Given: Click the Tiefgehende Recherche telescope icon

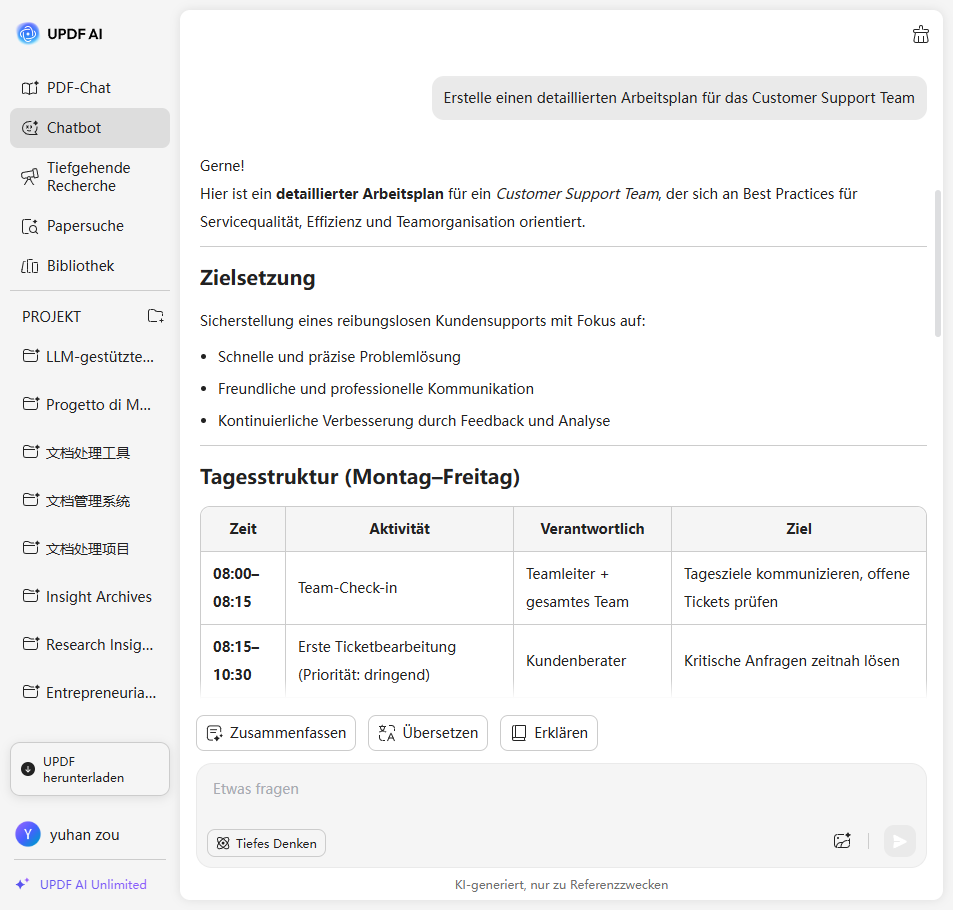Looking at the screenshot, I should (30, 177).
